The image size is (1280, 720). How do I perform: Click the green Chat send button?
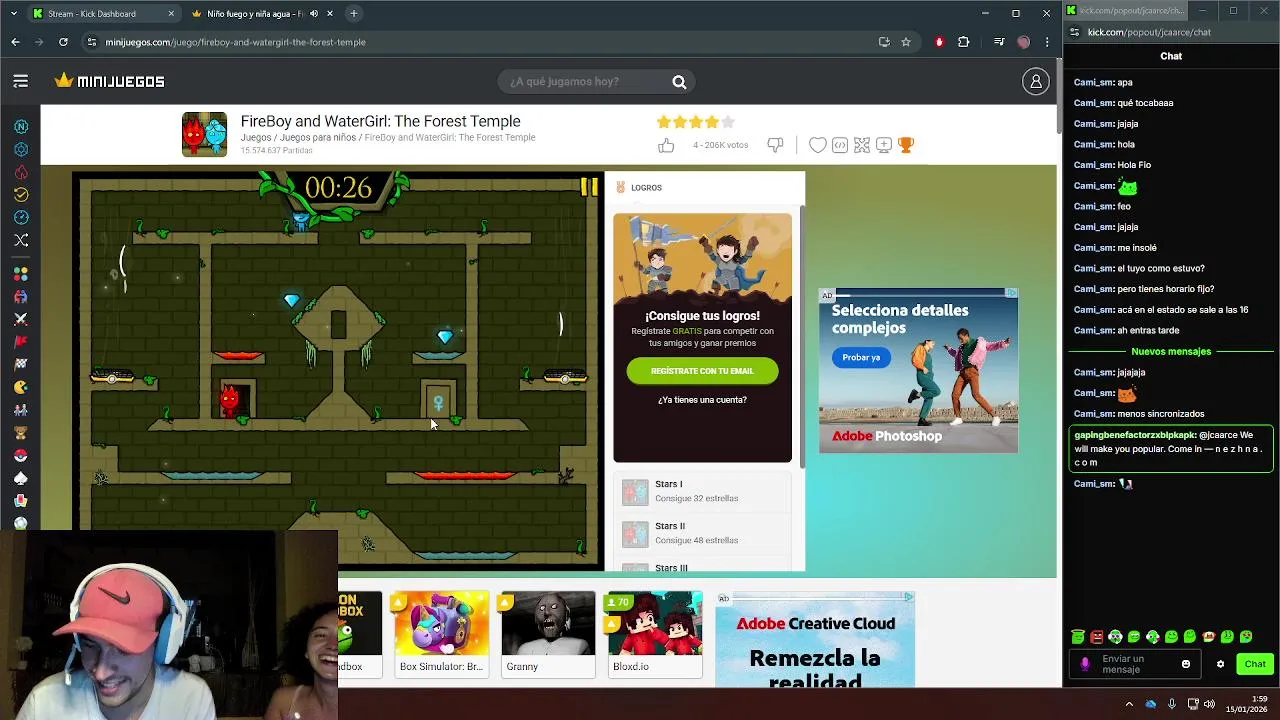tap(1255, 664)
